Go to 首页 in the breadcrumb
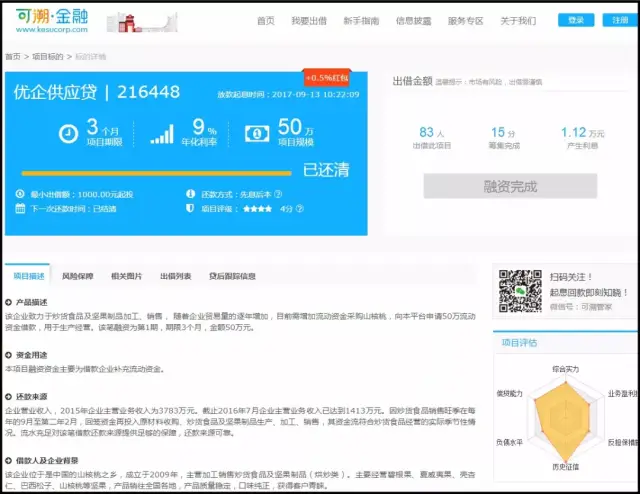The width and height of the screenshot is (640, 494). pos(13,56)
